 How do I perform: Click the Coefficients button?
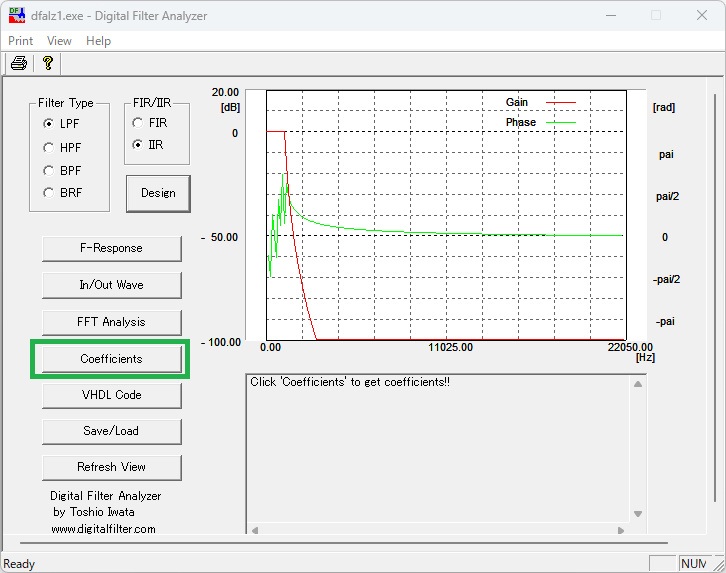tap(111, 359)
